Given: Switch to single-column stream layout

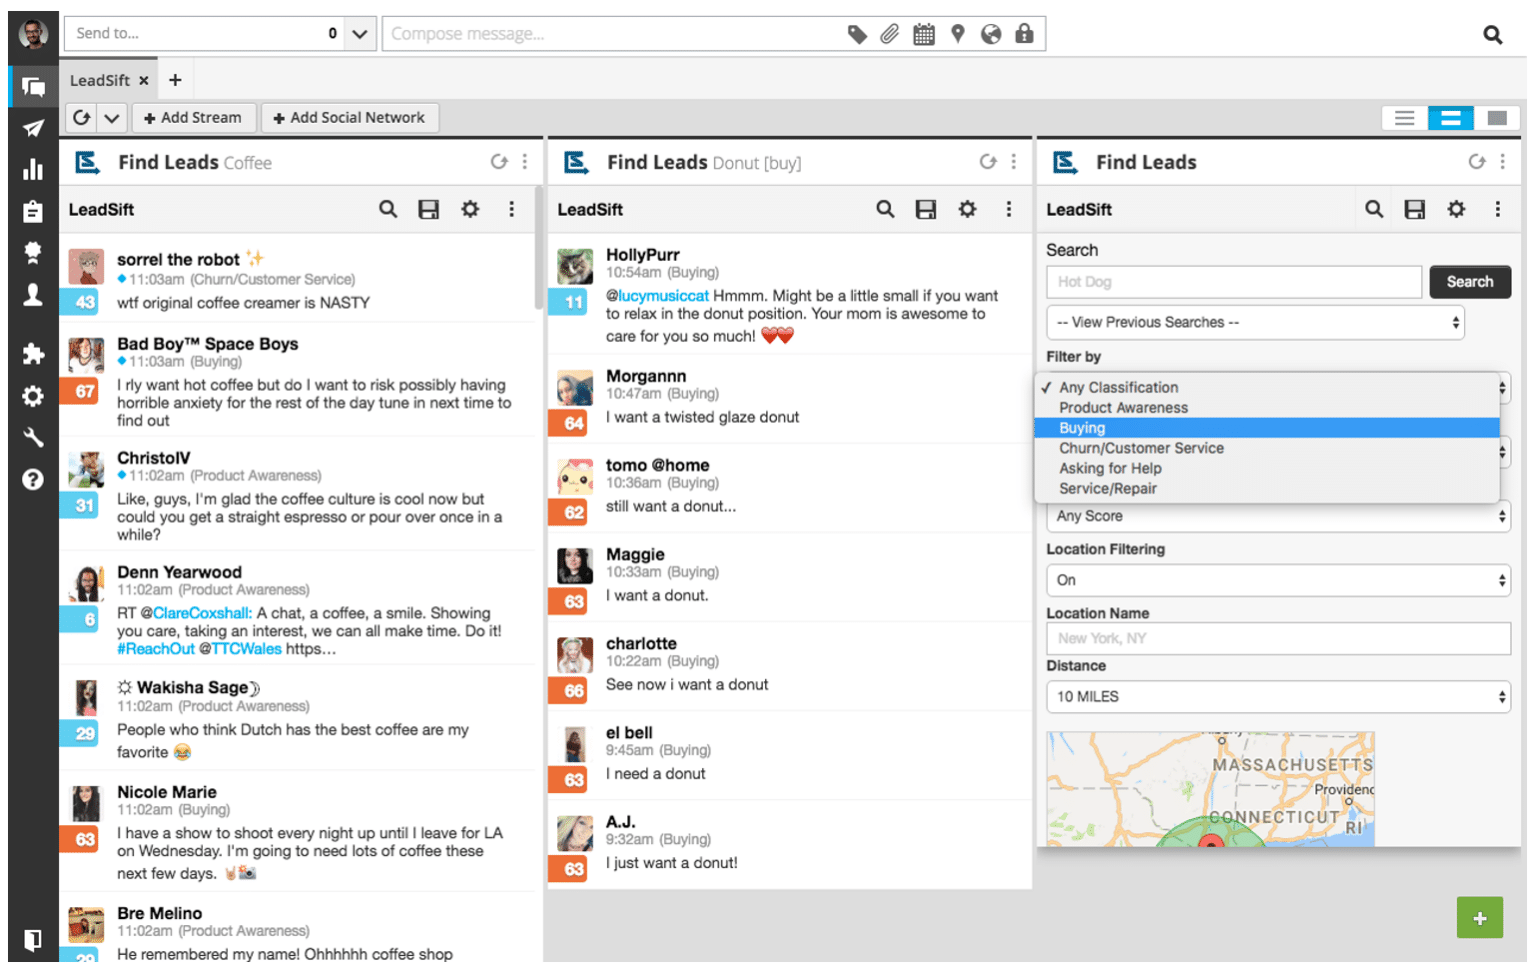Looking at the screenshot, I should (1403, 117).
